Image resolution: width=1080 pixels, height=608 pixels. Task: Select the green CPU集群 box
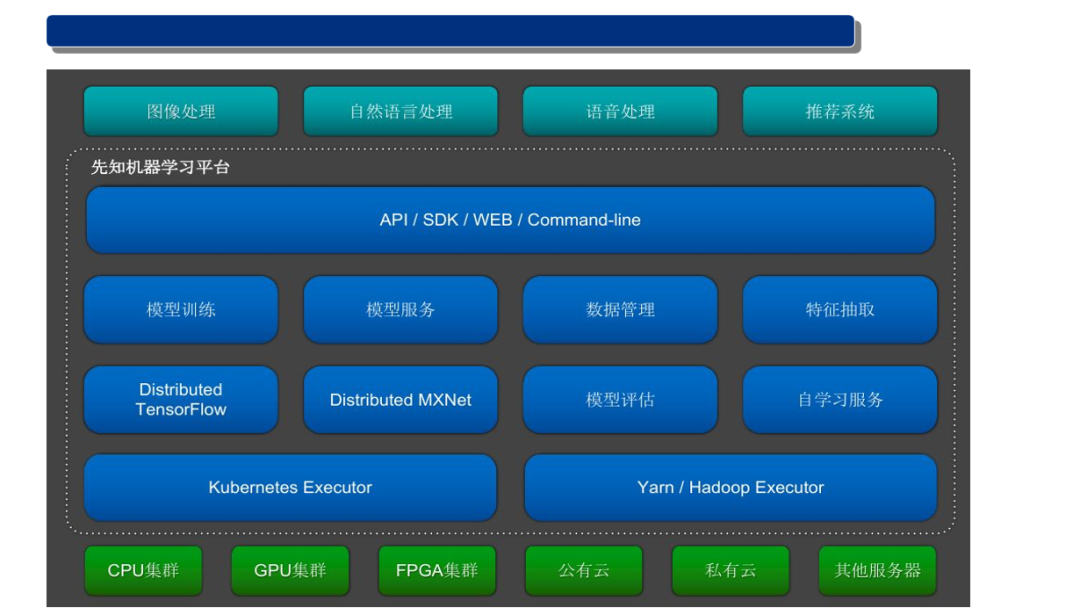pos(143,571)
